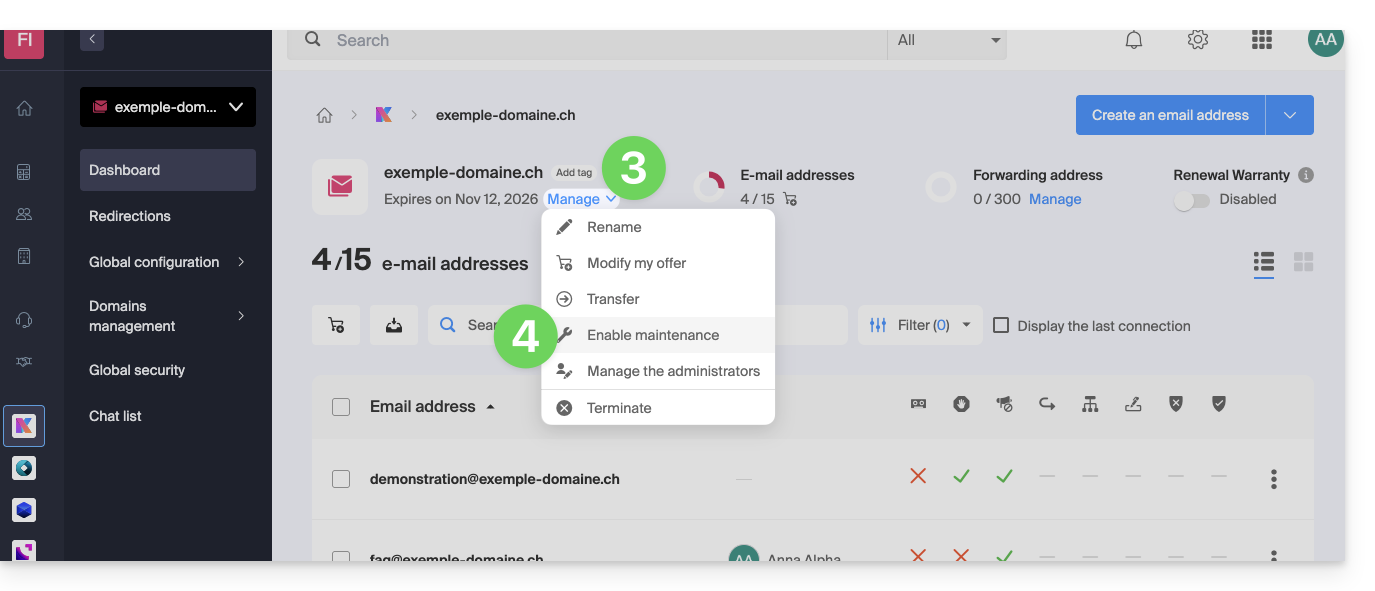The height and width of the screenshot is (591, 1375).
Task: Click the notifications bell icon
Action: 1133,40
